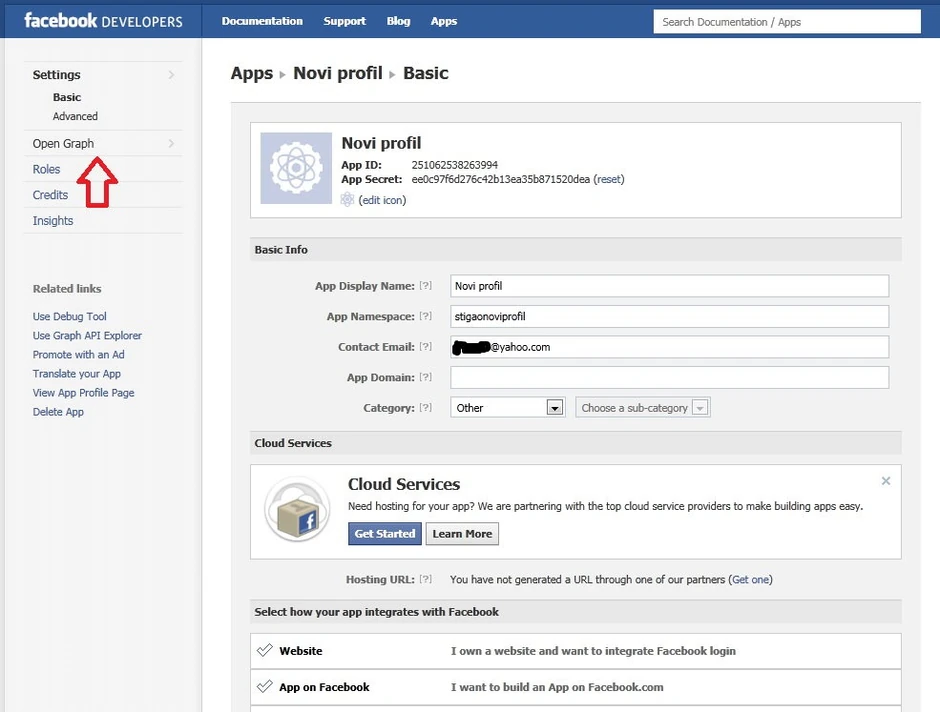Image resolution: width=940 pixels, height=712 pixels.
Task: Click the reset link beside App Secret
Action: (x=609, y=180)
